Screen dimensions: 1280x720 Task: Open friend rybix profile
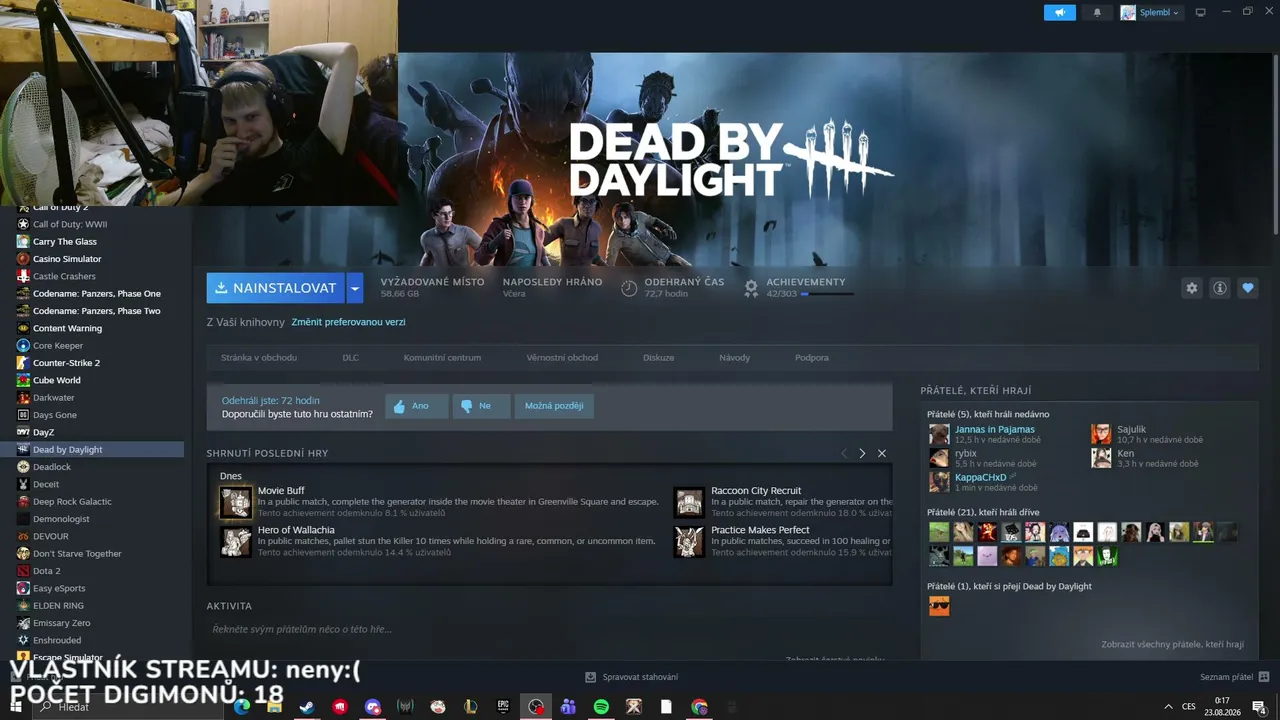[965, 454]
